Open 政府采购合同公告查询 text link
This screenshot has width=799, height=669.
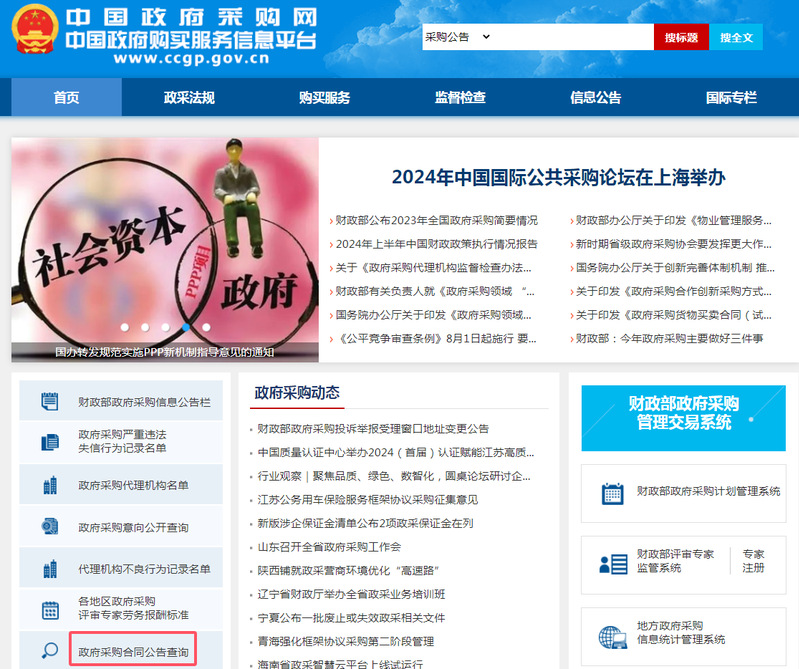tap(133, 652)
